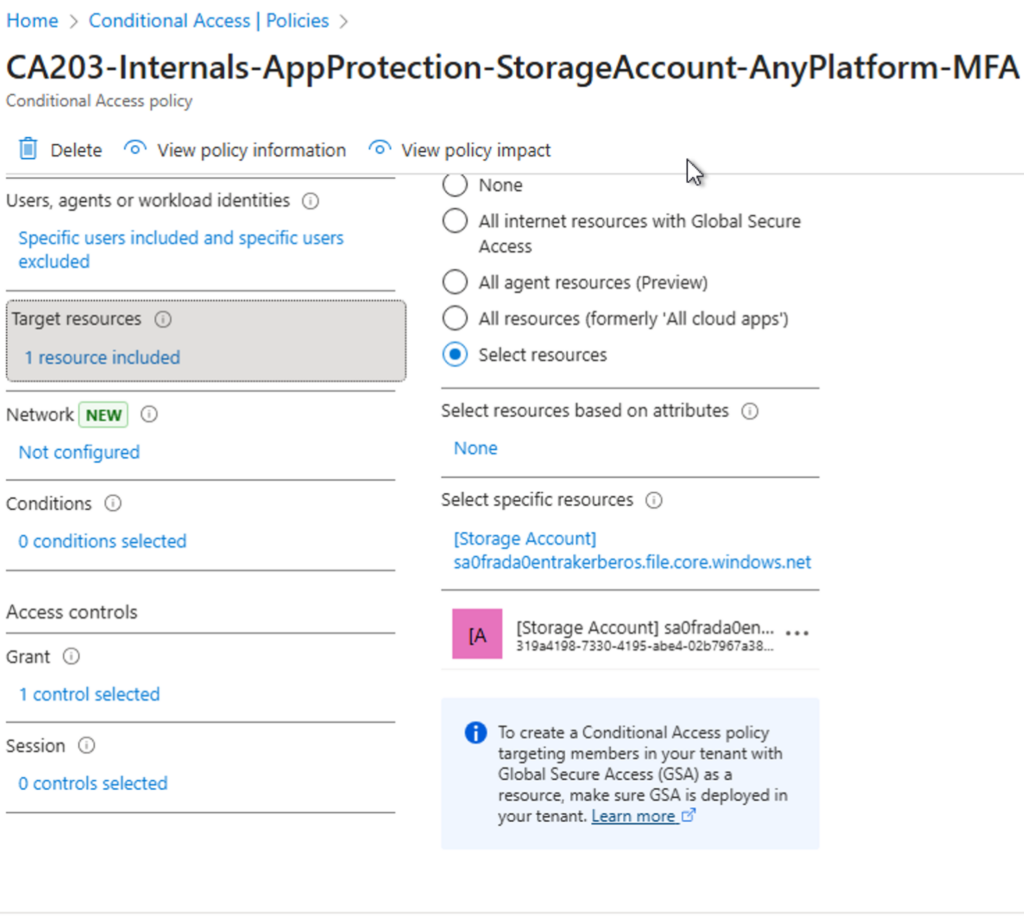Navigate to Conditional Access | Policies breadcrumb
The image size is (1024, 917).
(208, 20)
